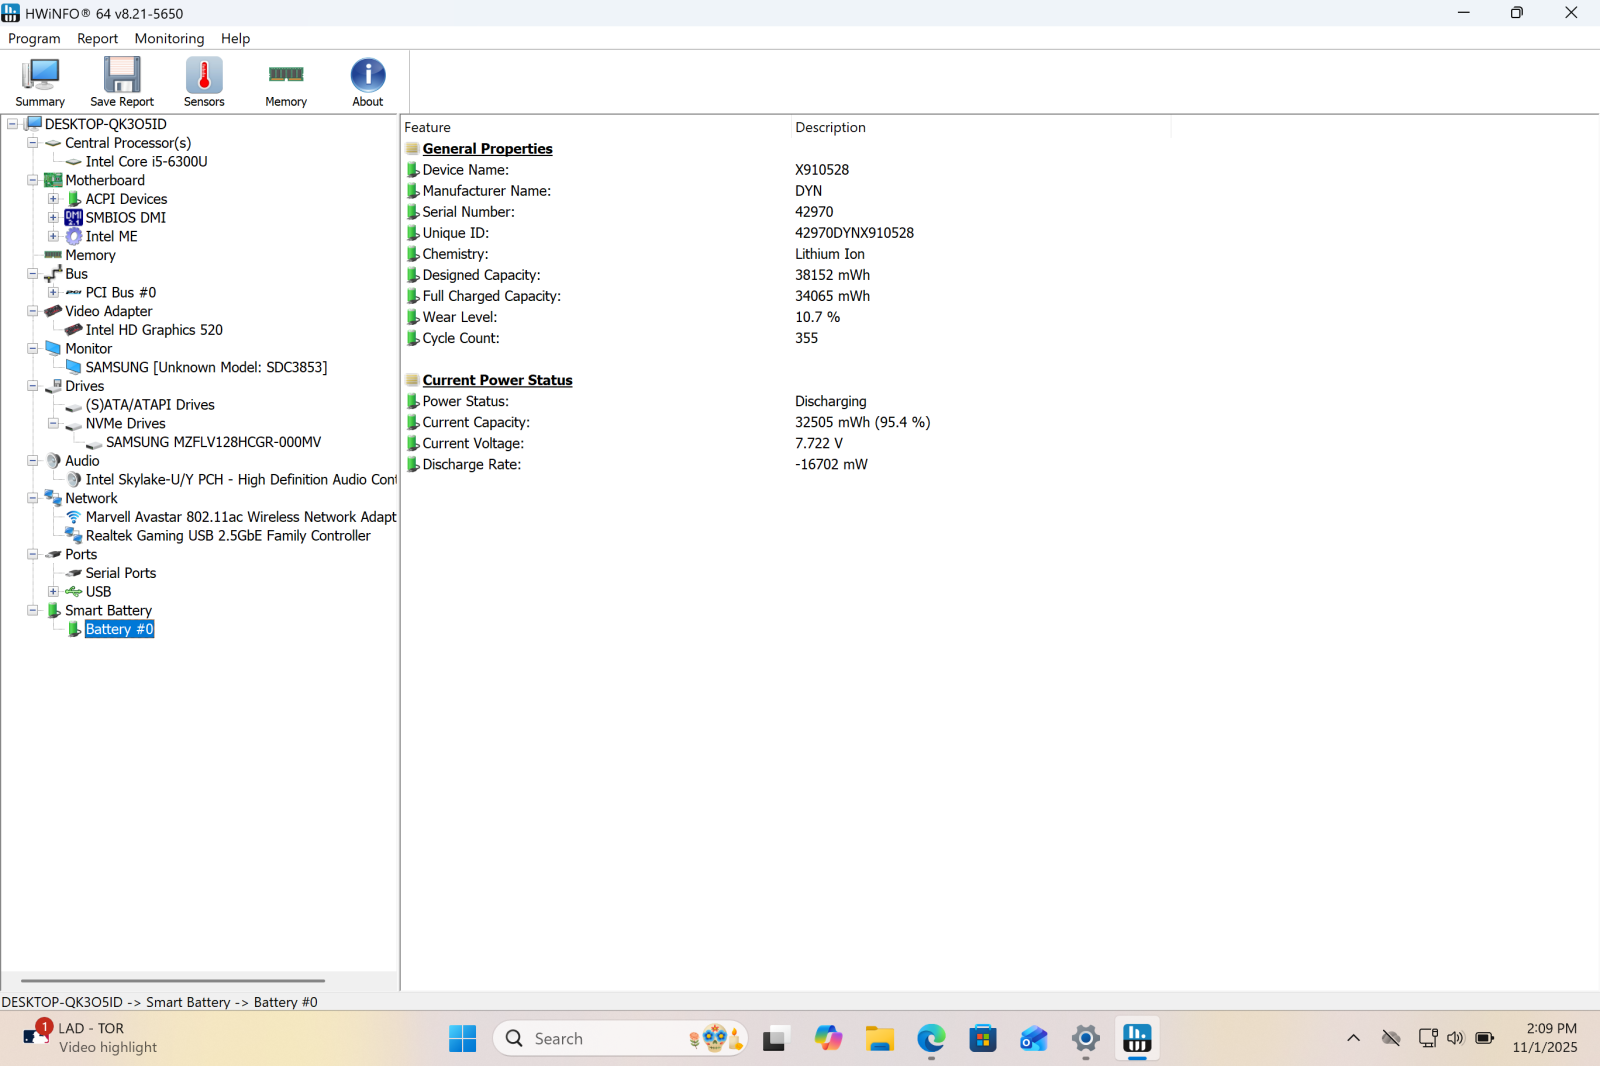Screen dimensions: 1600x1066
Task: Collapse the Smart Battery branch
Action: [x=33, y=611]
